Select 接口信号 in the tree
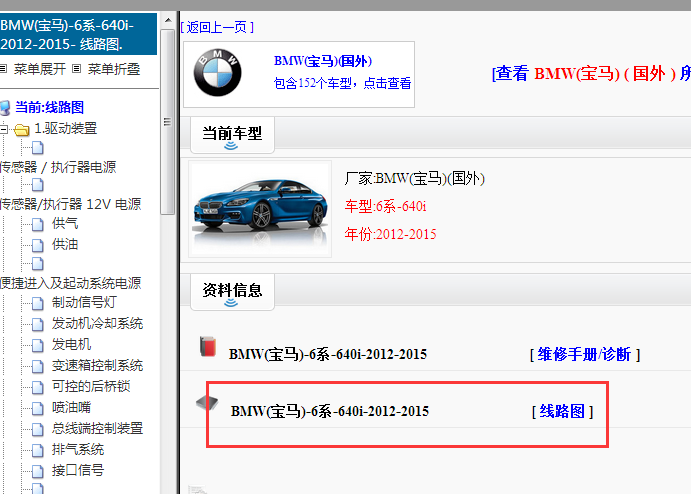The image size is (691, 494). pos(78,470)
